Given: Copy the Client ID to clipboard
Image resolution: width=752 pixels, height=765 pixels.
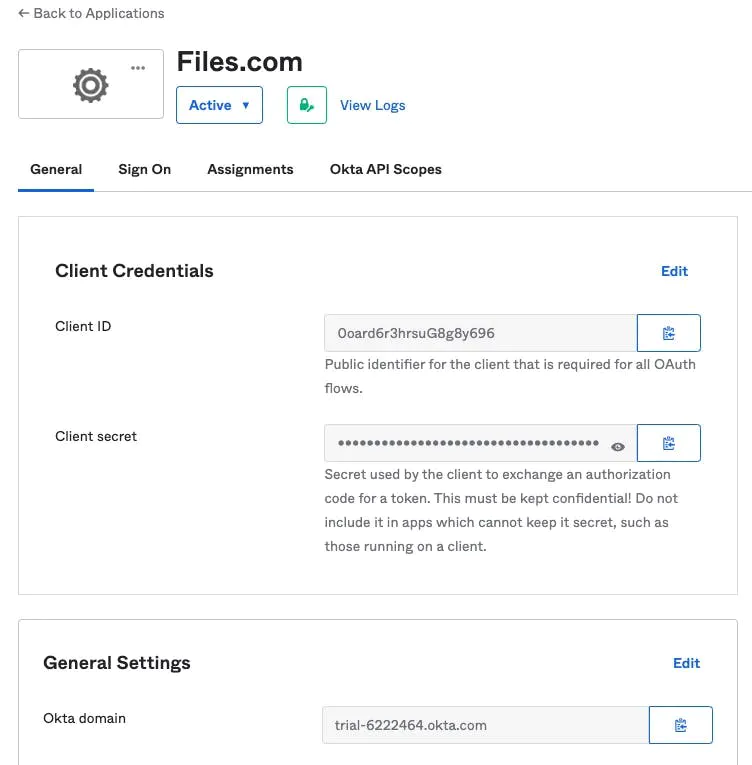Looking at the screenshot, I should tap(669, 333).
